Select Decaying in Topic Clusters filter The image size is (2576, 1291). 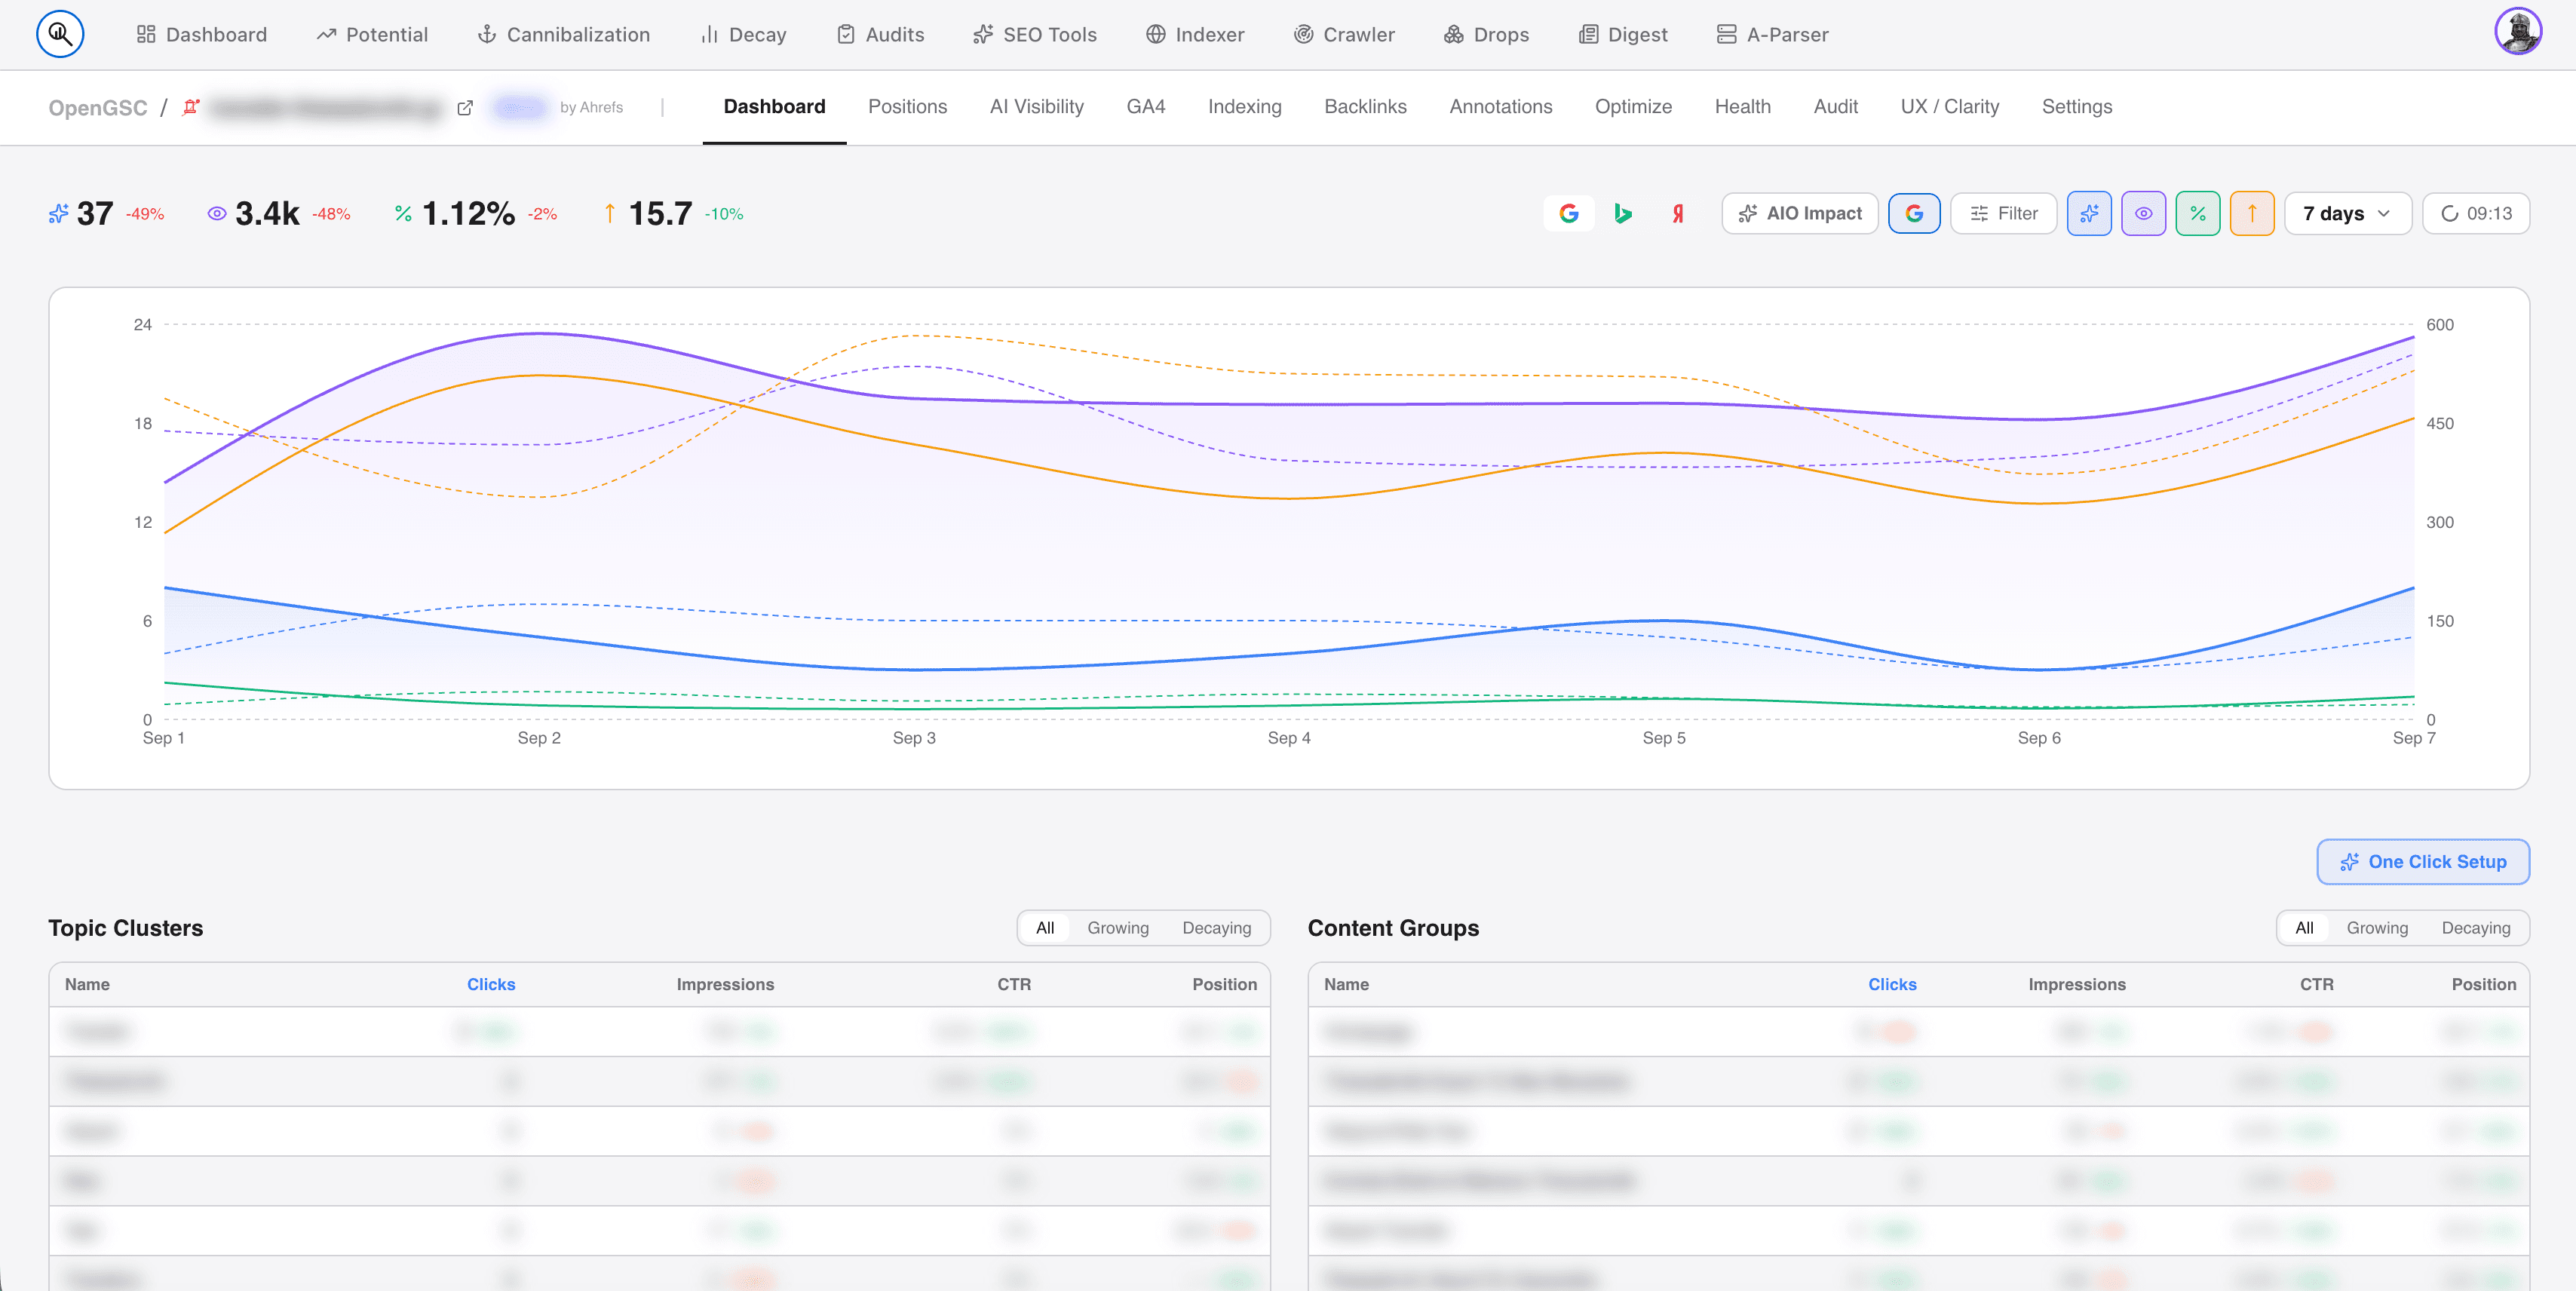[1216, 927]
